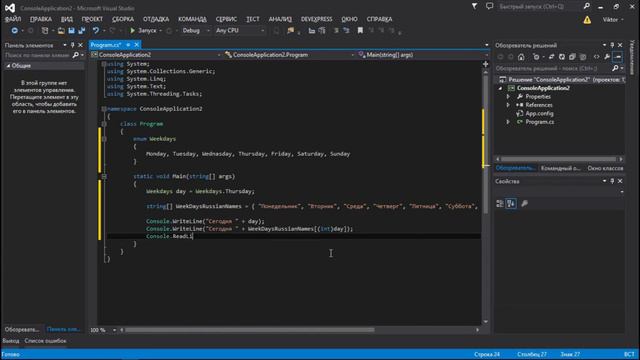Click the Home icon in Solution Explorer

(x=521, y=57)
